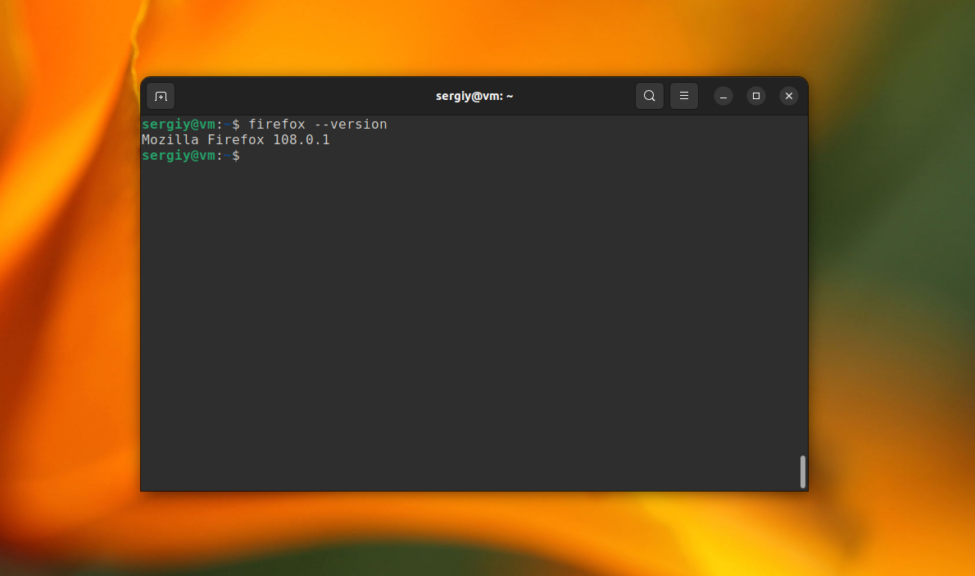Click the window title sergiy@vm: ~
This screenshot has height=576, width=975.
pos(474,96)
